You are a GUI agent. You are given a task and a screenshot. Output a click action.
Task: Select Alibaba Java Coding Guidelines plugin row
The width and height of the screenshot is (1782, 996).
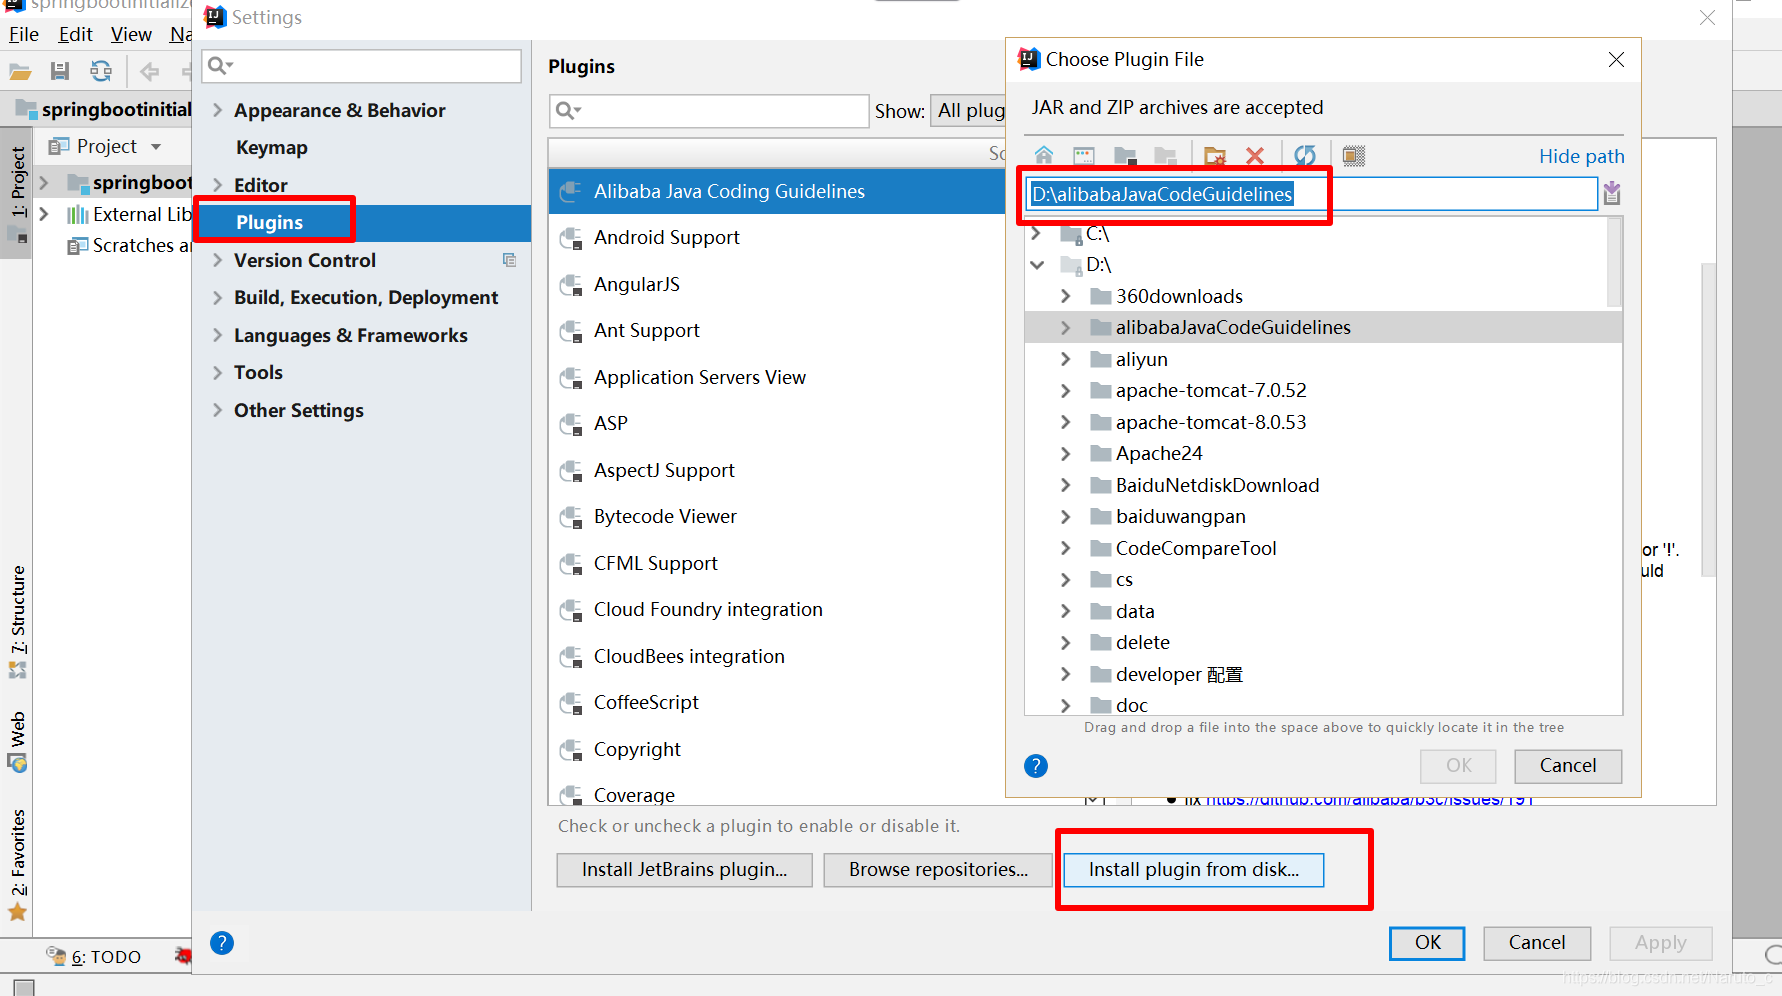[x=776, y=191]
